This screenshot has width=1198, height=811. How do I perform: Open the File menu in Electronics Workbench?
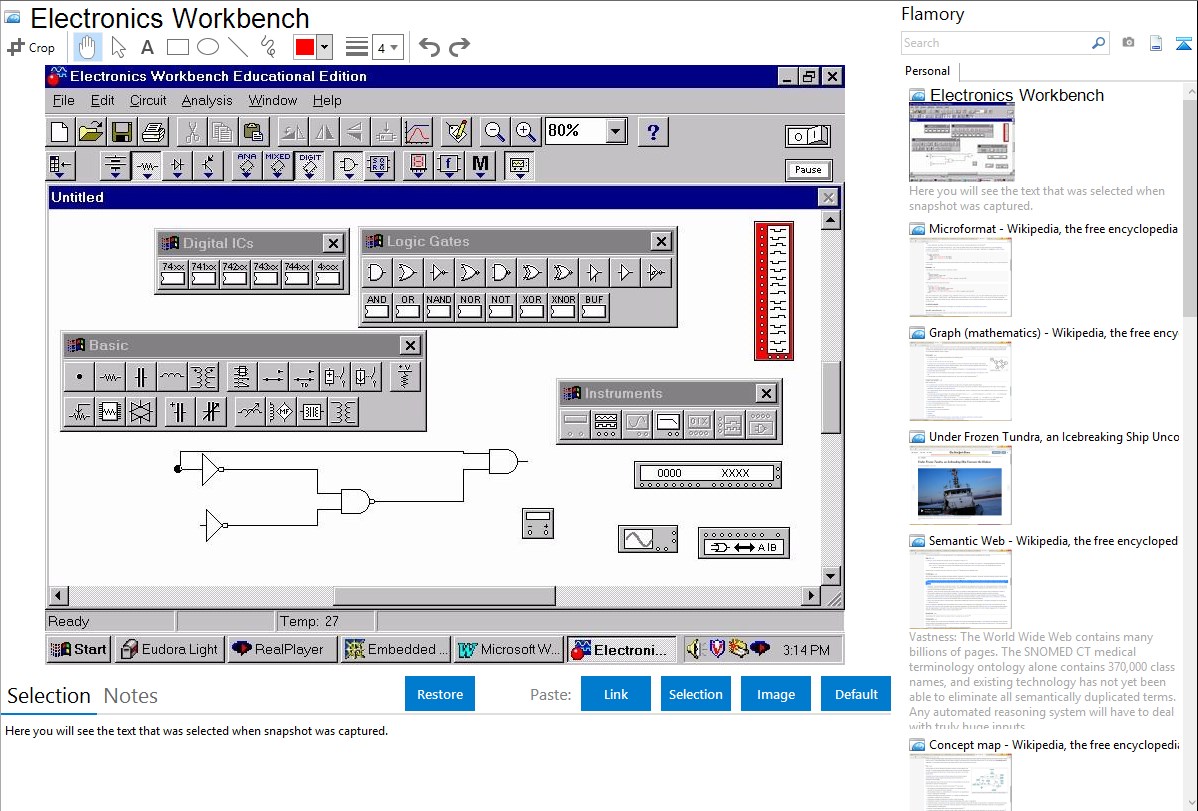pos(63,100)
